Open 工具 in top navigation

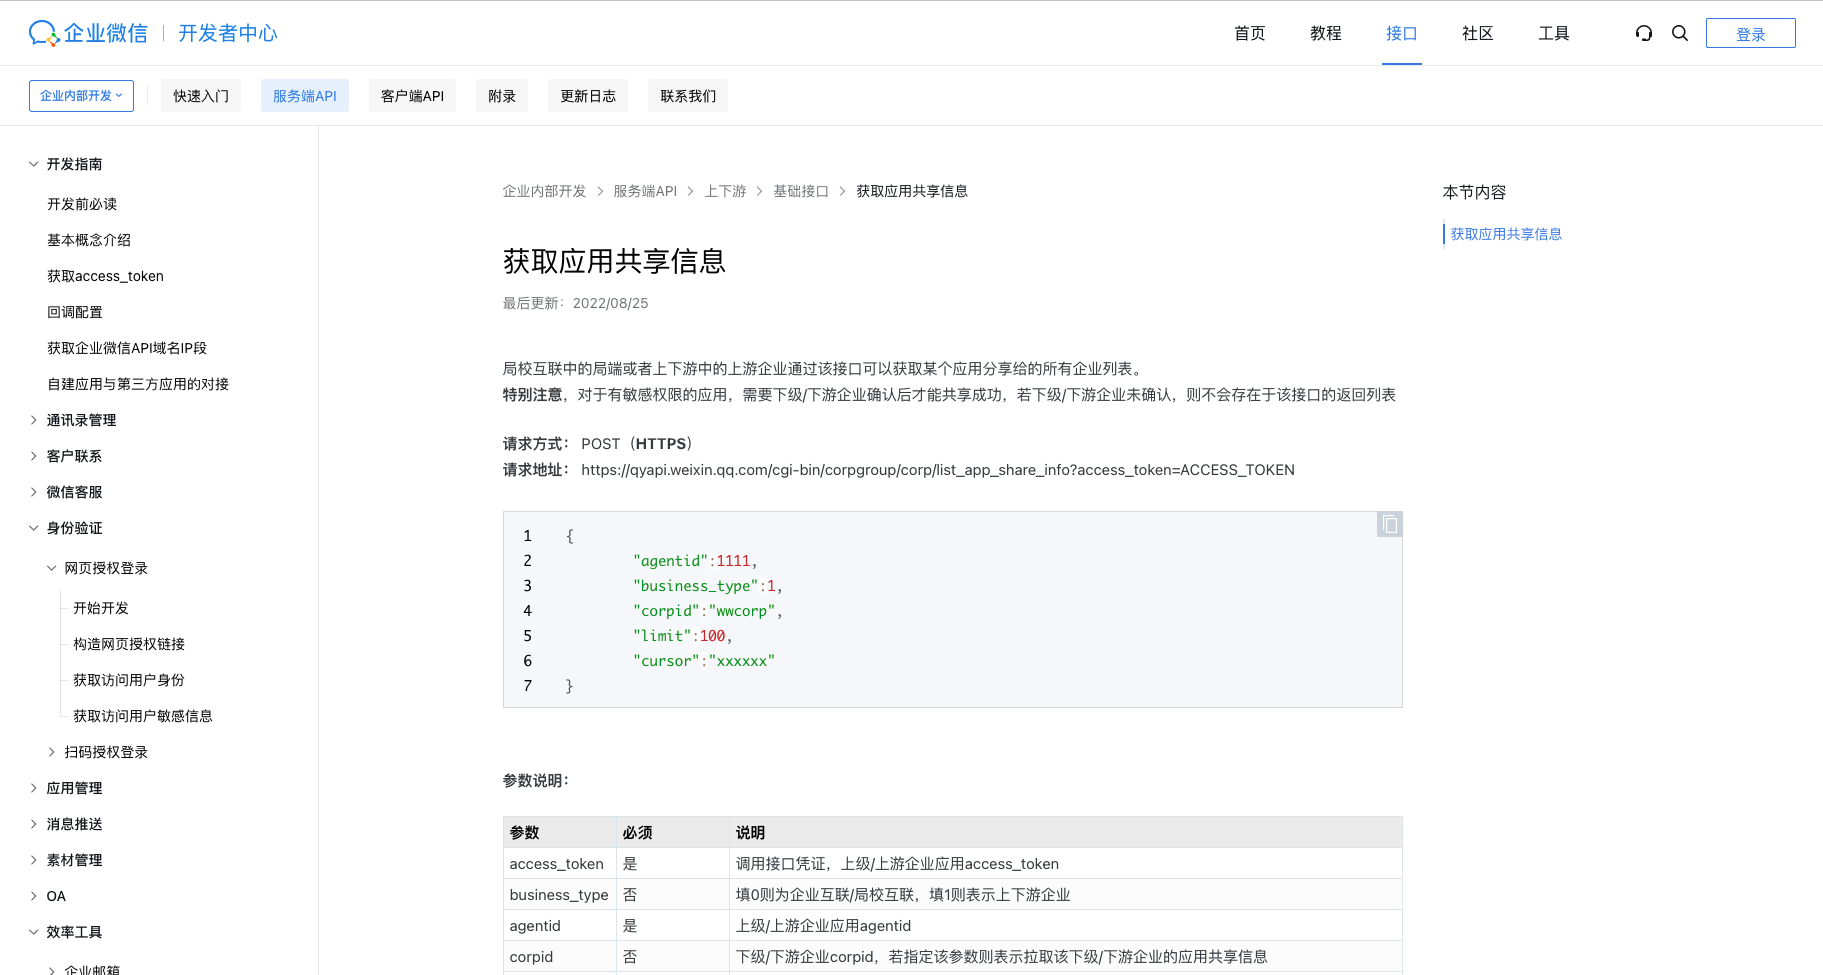click(1554, 33)
